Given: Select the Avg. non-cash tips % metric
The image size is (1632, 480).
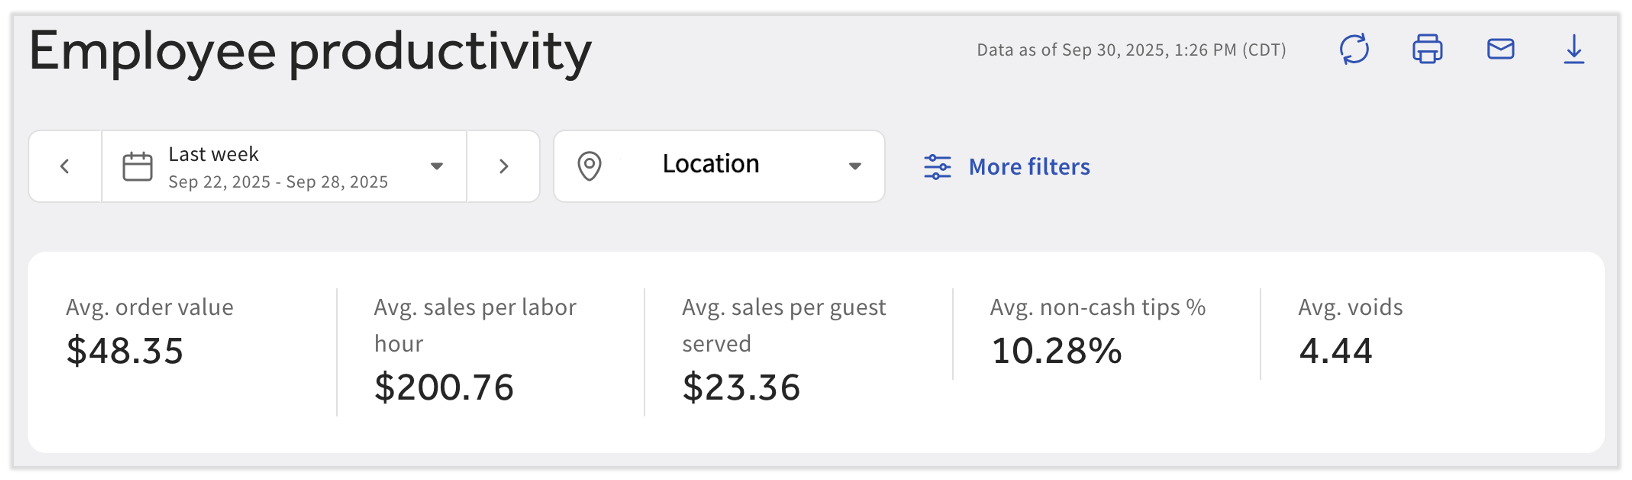Looking at the screenshot, I should point(1097,332).
